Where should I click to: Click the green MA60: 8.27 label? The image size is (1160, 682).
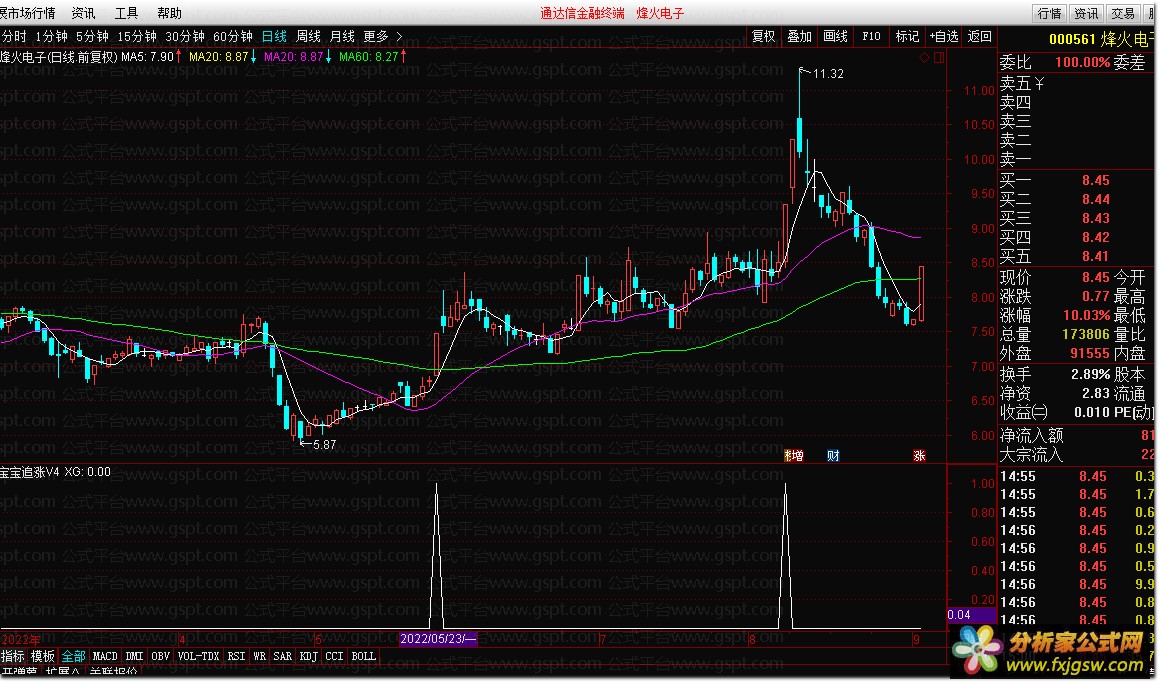[368, 56]
